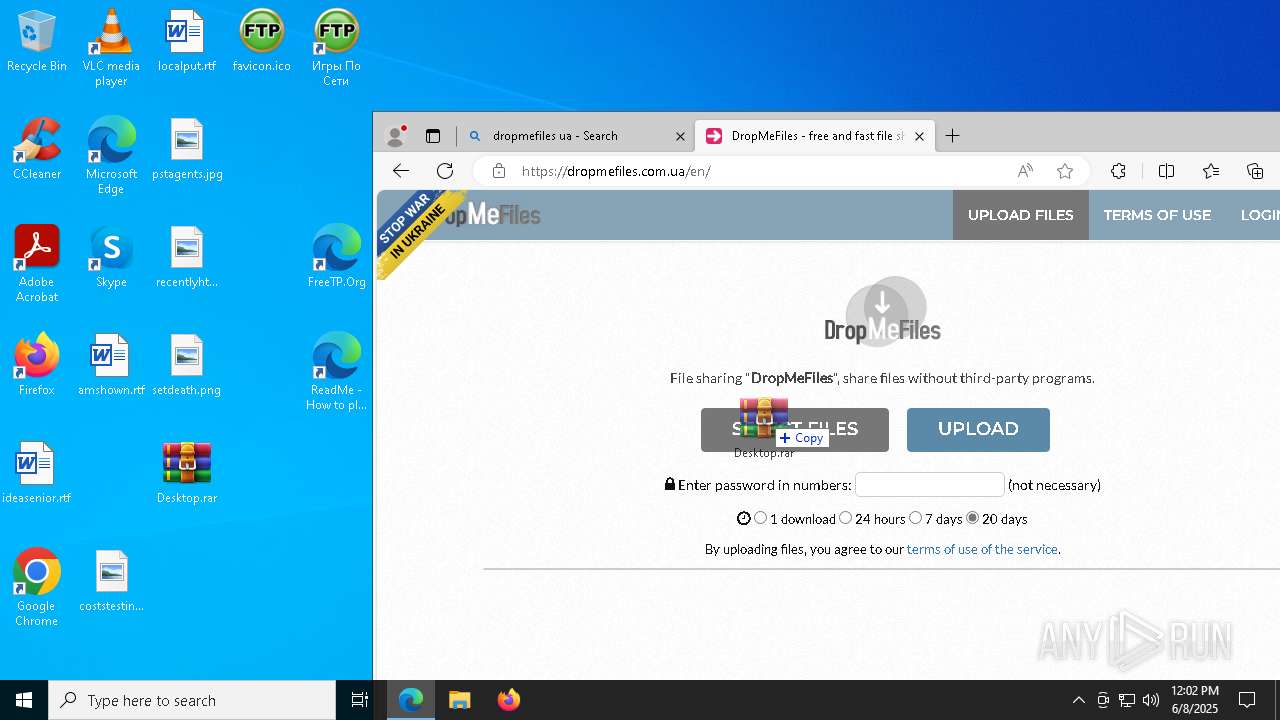Open Task View on taskbar
The width and height of the screenshot is (1280, 720).
(x=360, y=700)
